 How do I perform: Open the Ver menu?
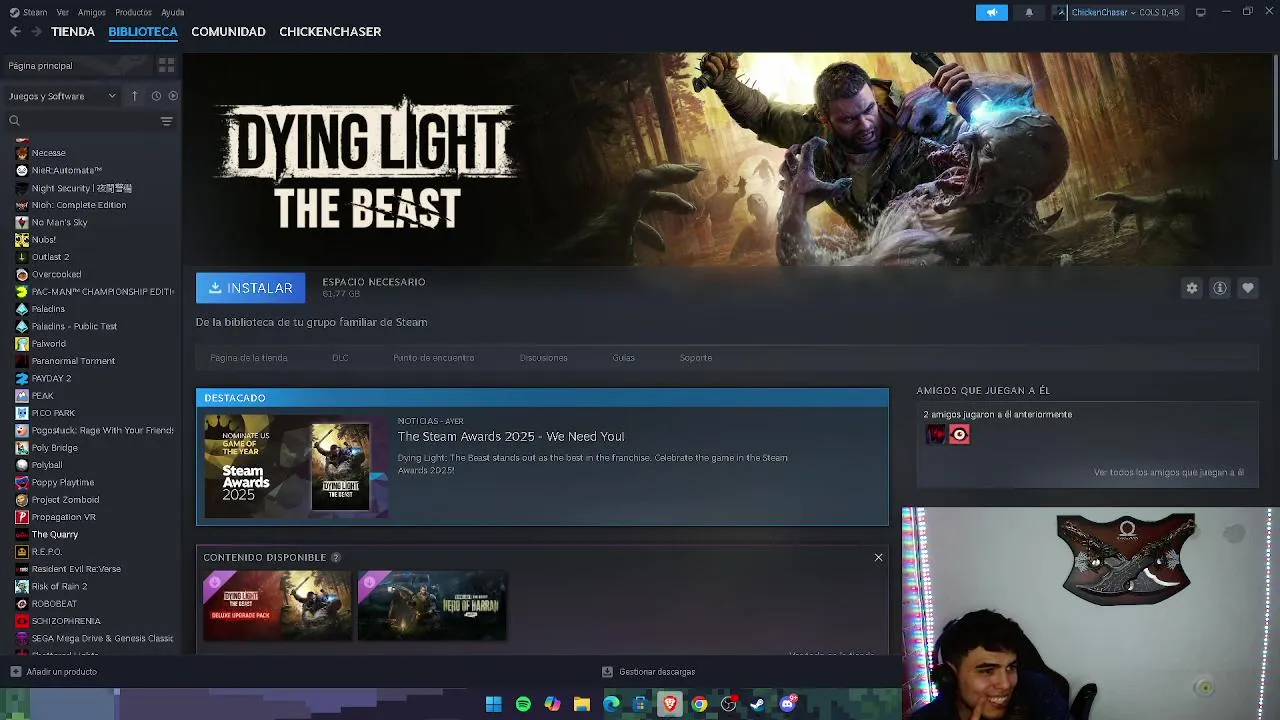63,12
